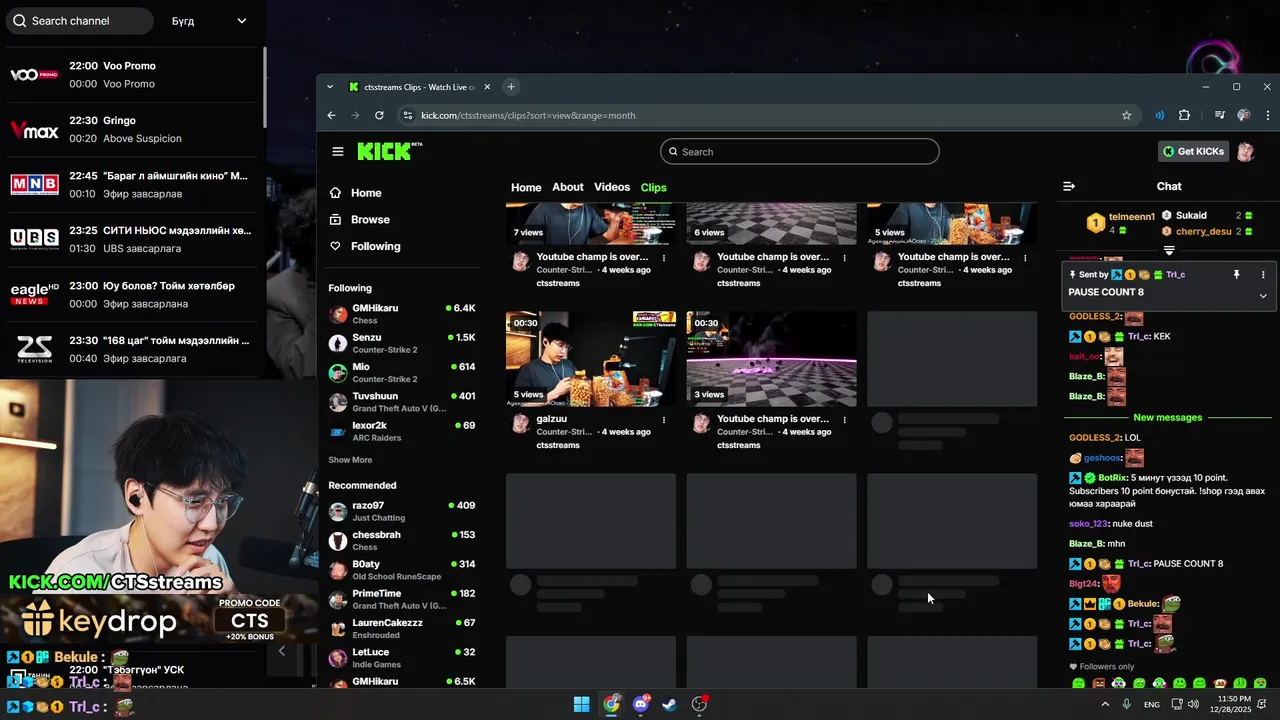Screen dimensions: 1280x720
Task: Open Senzu channel in Following list
Action: point(402,343)
